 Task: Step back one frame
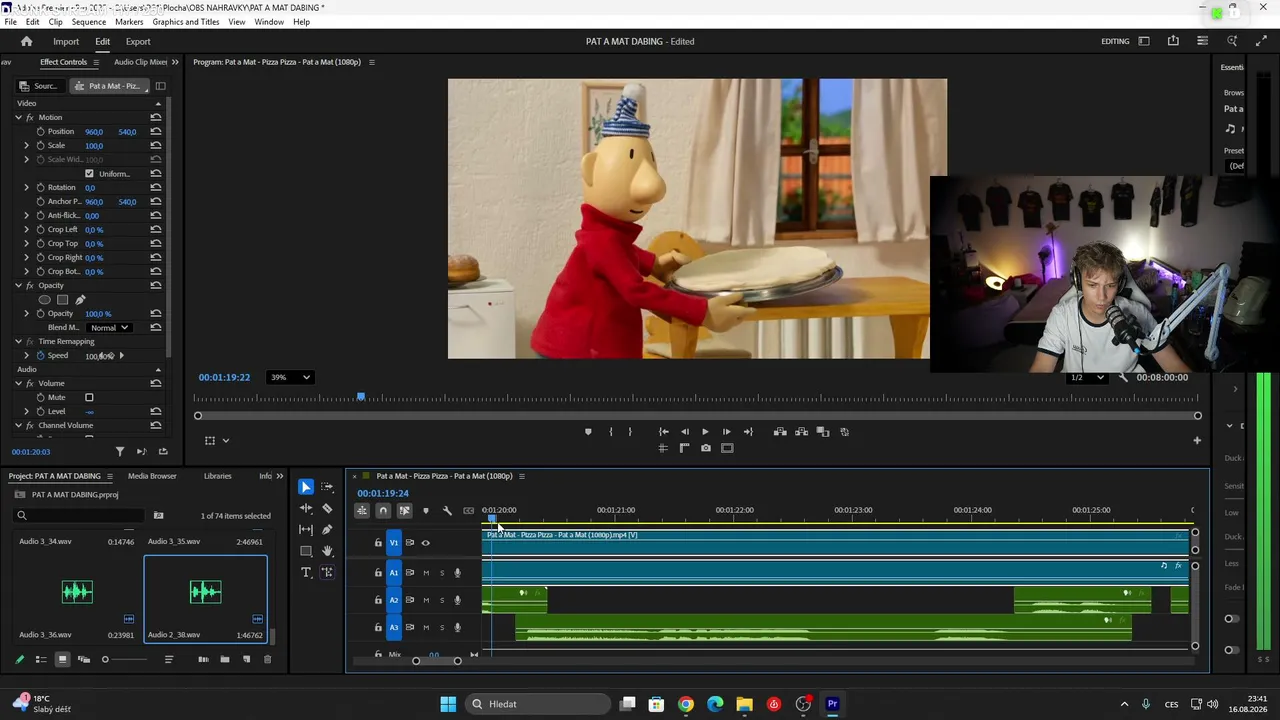click(685, 432)
